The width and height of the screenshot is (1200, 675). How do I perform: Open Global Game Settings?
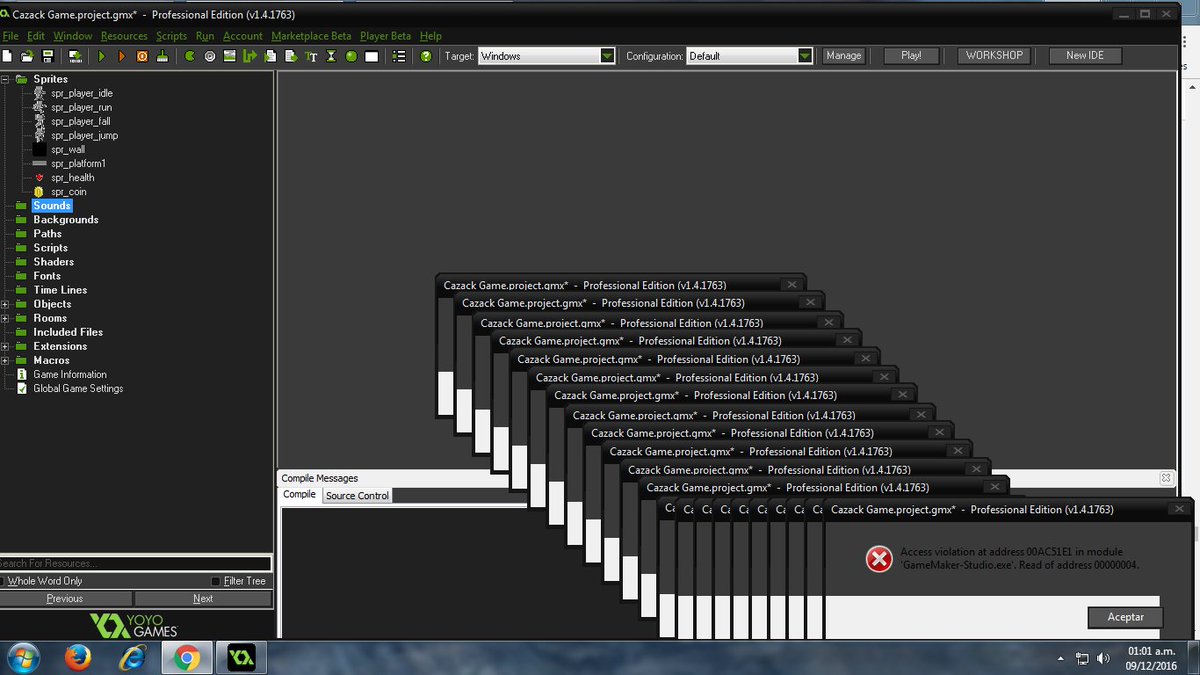point(78,388)
